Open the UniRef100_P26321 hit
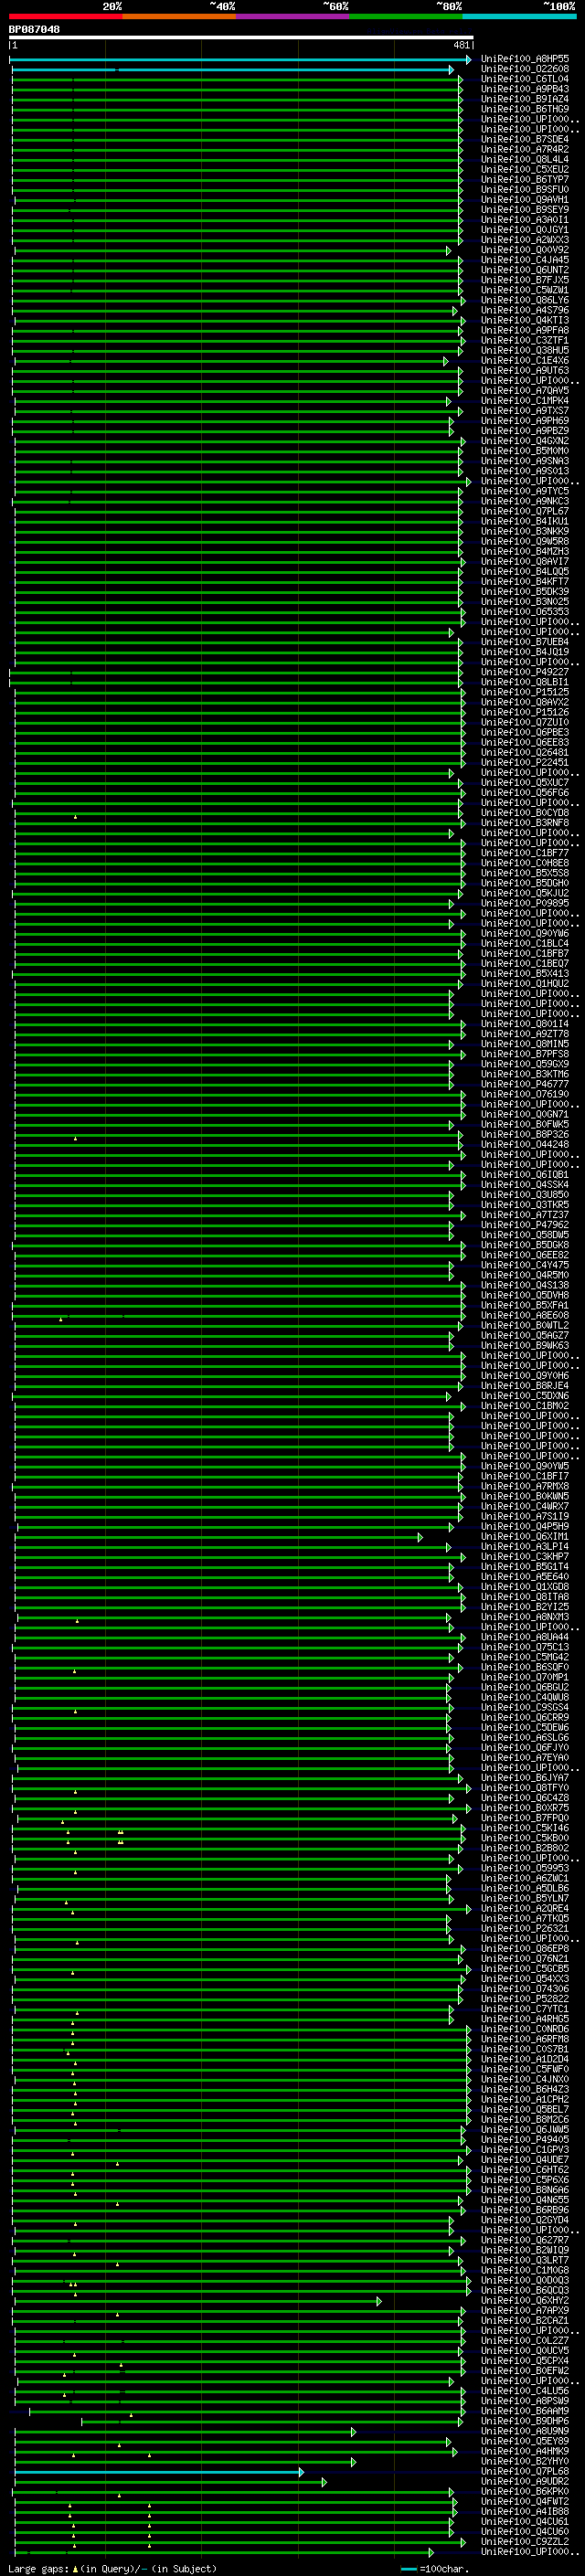The image size is (585, 2576). [525, 1928]
